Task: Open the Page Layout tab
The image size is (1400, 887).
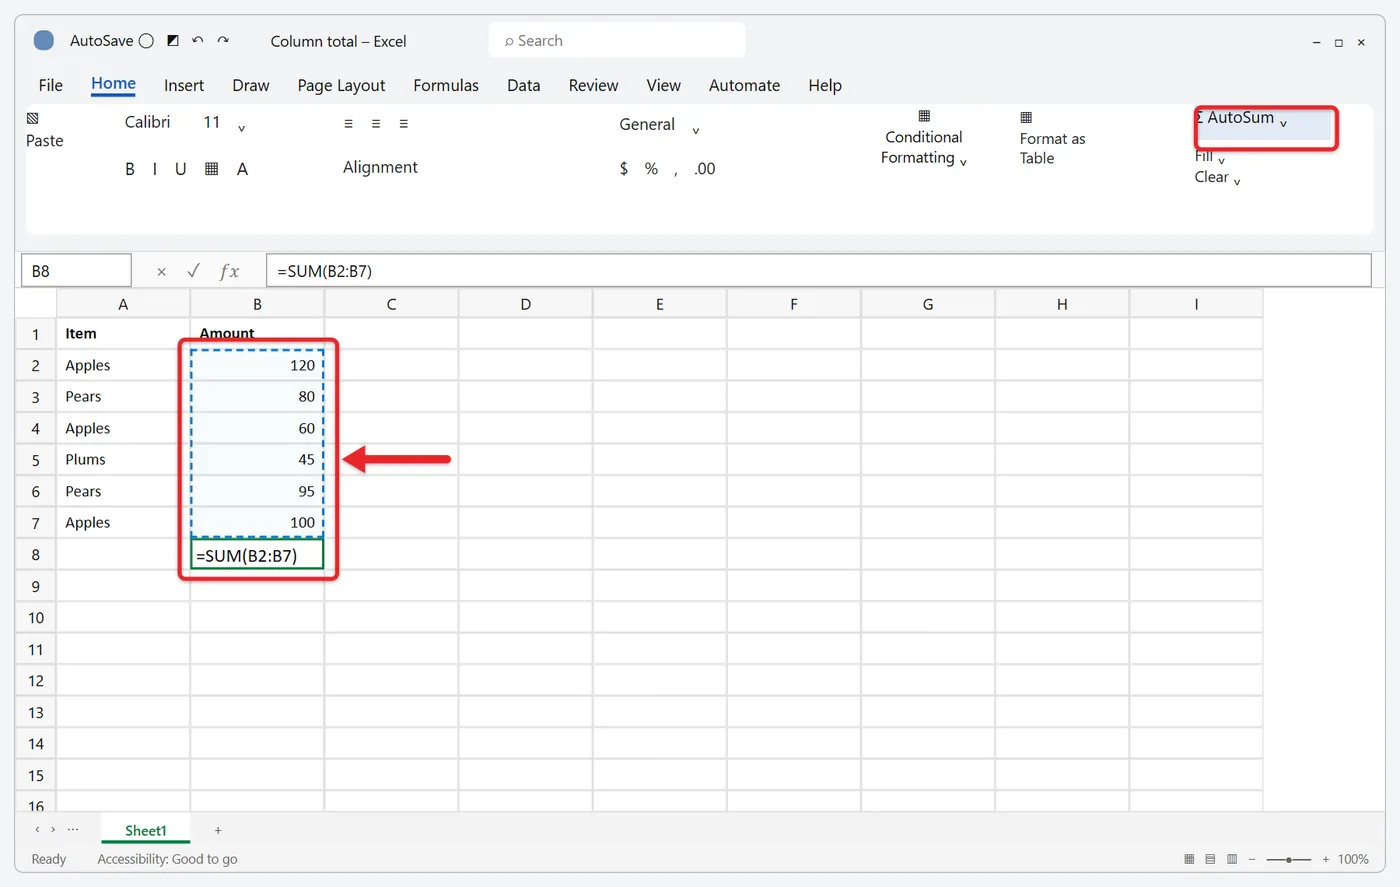Action: (x=341, y=86)
